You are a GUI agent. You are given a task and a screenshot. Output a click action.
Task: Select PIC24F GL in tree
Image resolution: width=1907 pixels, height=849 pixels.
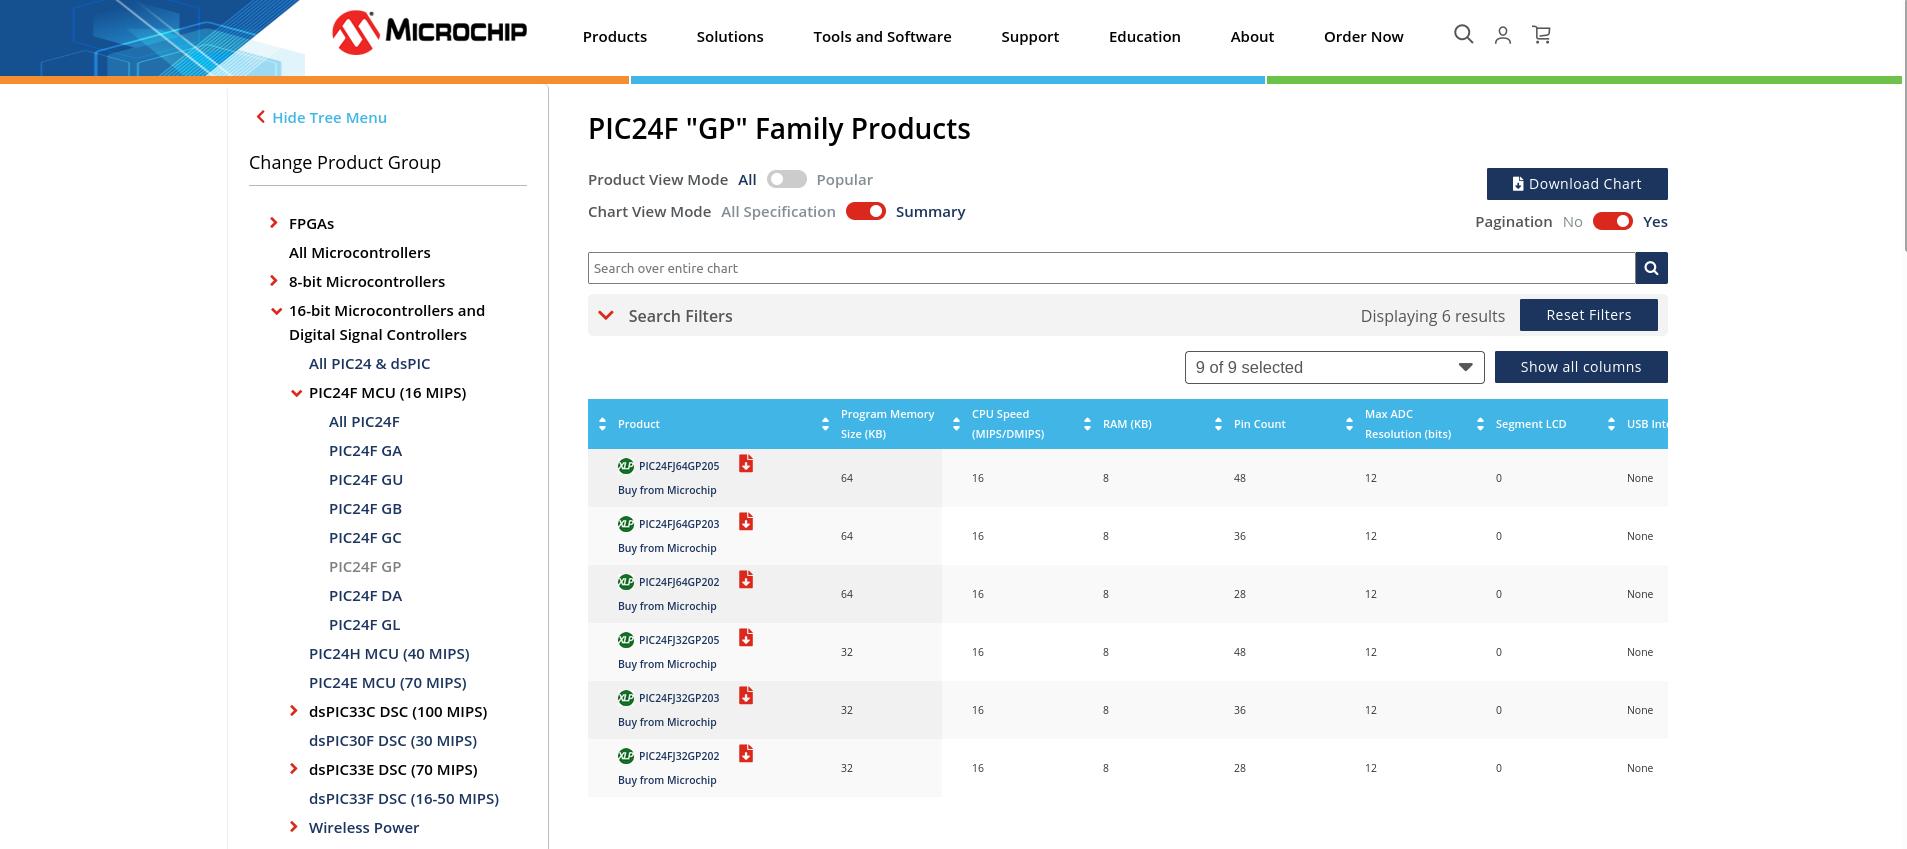point(364,625)
